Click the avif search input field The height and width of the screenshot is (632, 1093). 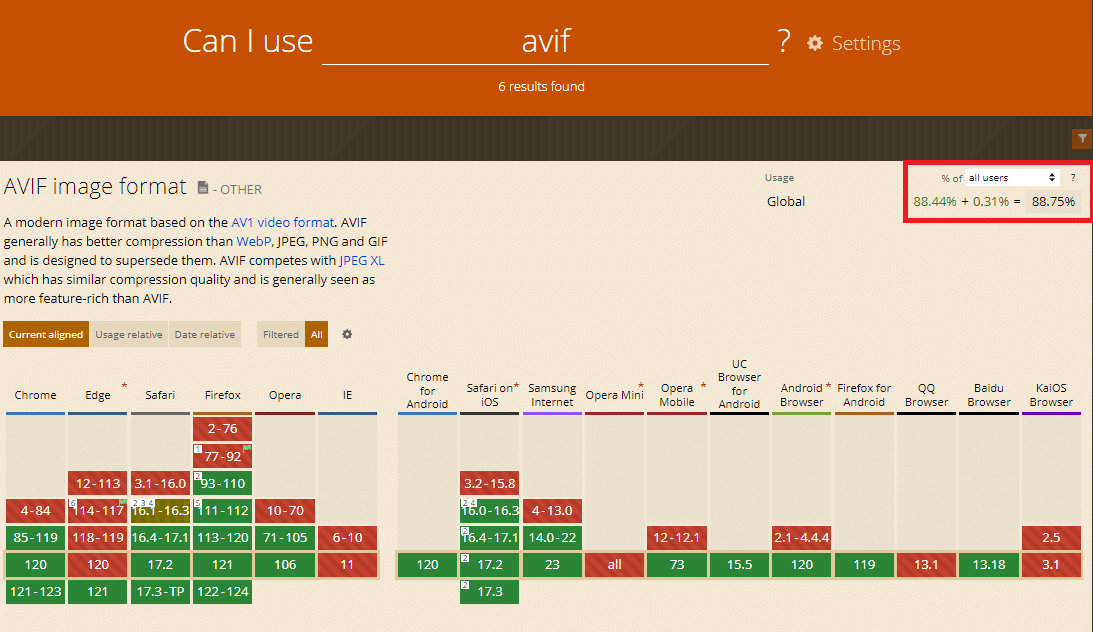tap(545, 38)
